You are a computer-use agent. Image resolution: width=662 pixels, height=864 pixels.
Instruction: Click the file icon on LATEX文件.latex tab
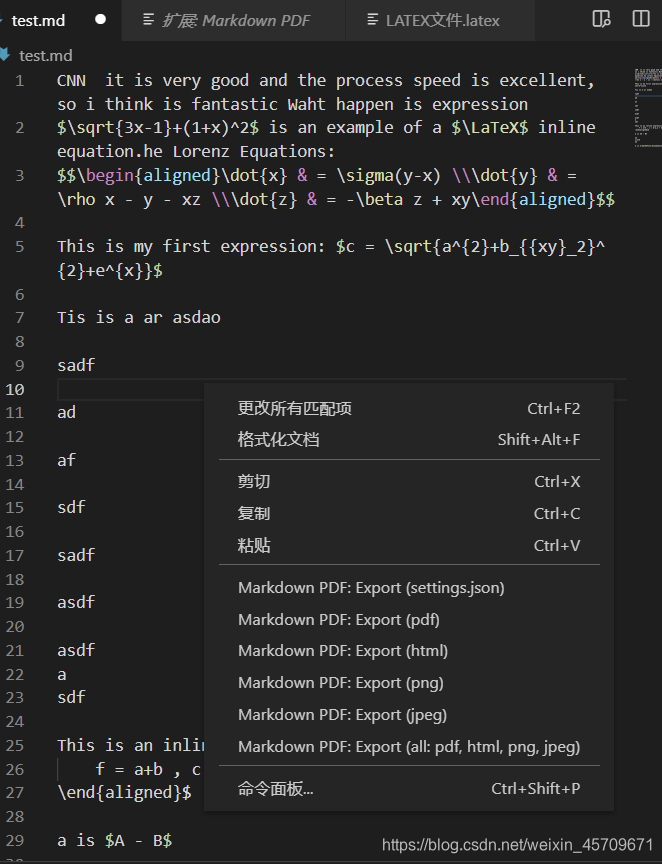click(373, 20)
